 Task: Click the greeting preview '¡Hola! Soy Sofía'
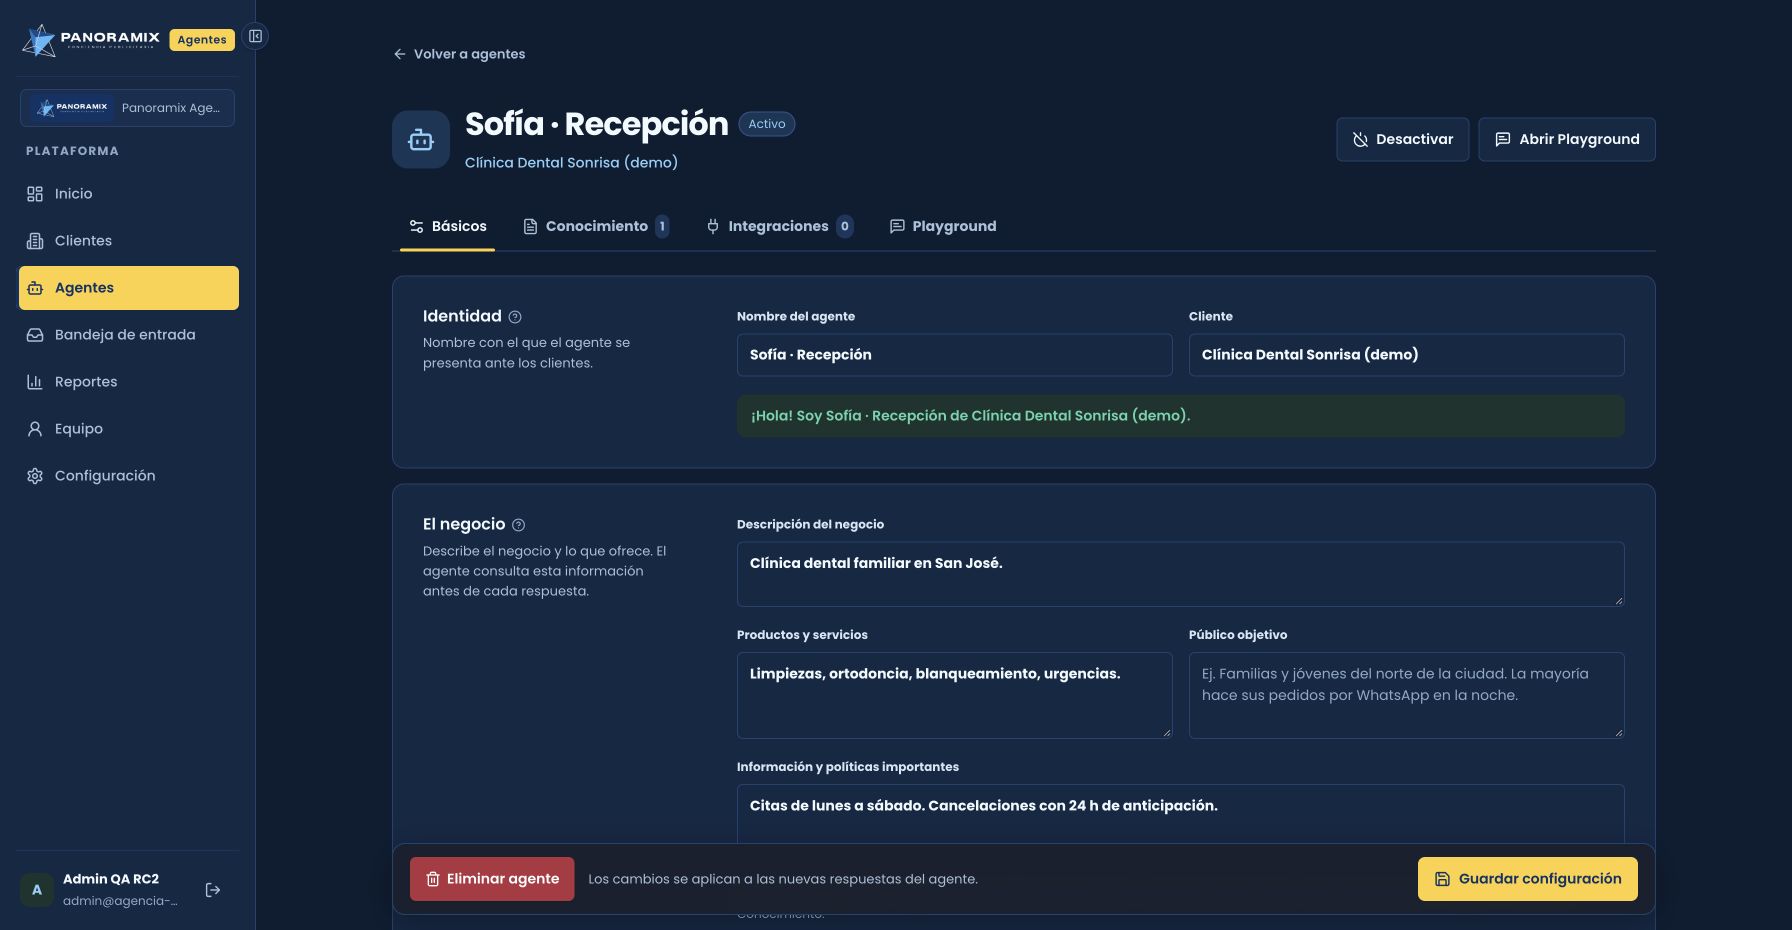1181,416
